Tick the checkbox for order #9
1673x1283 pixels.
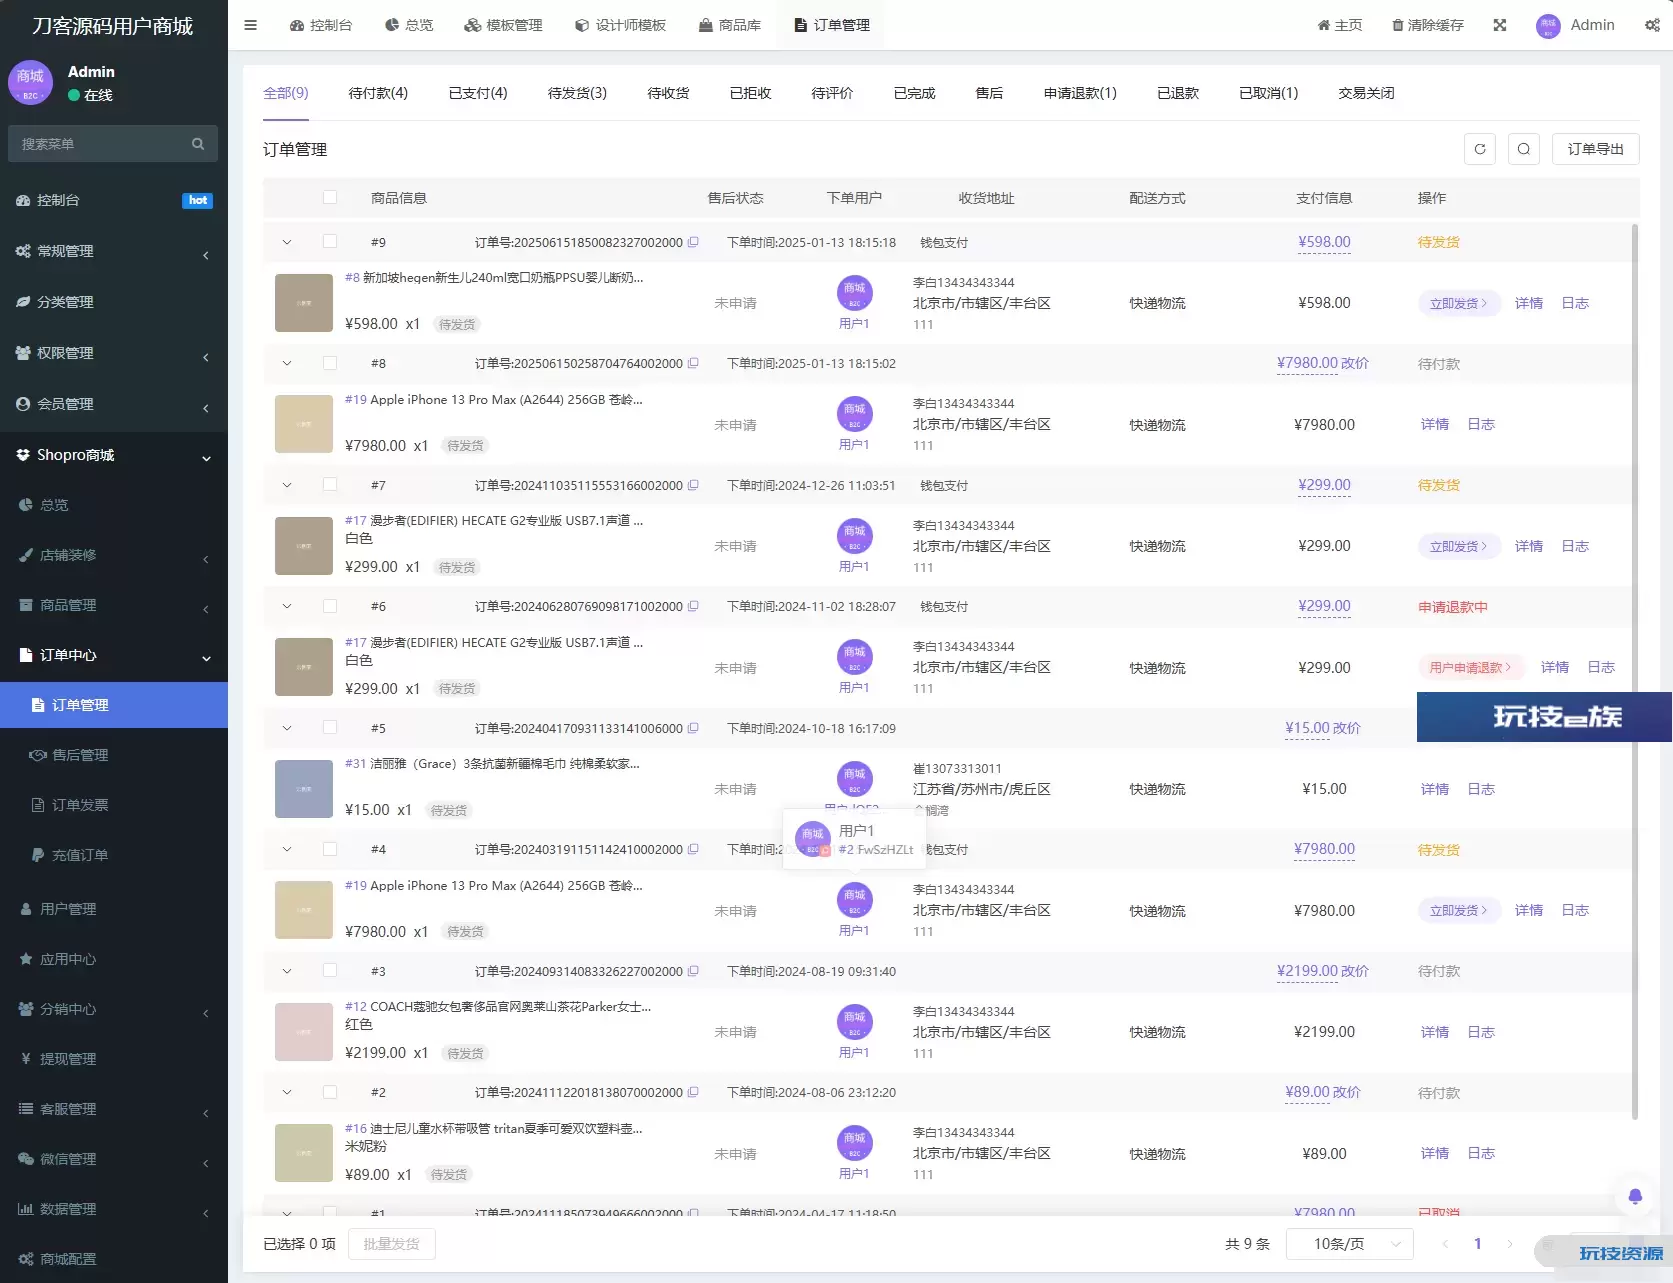click(x=330, y=242)
